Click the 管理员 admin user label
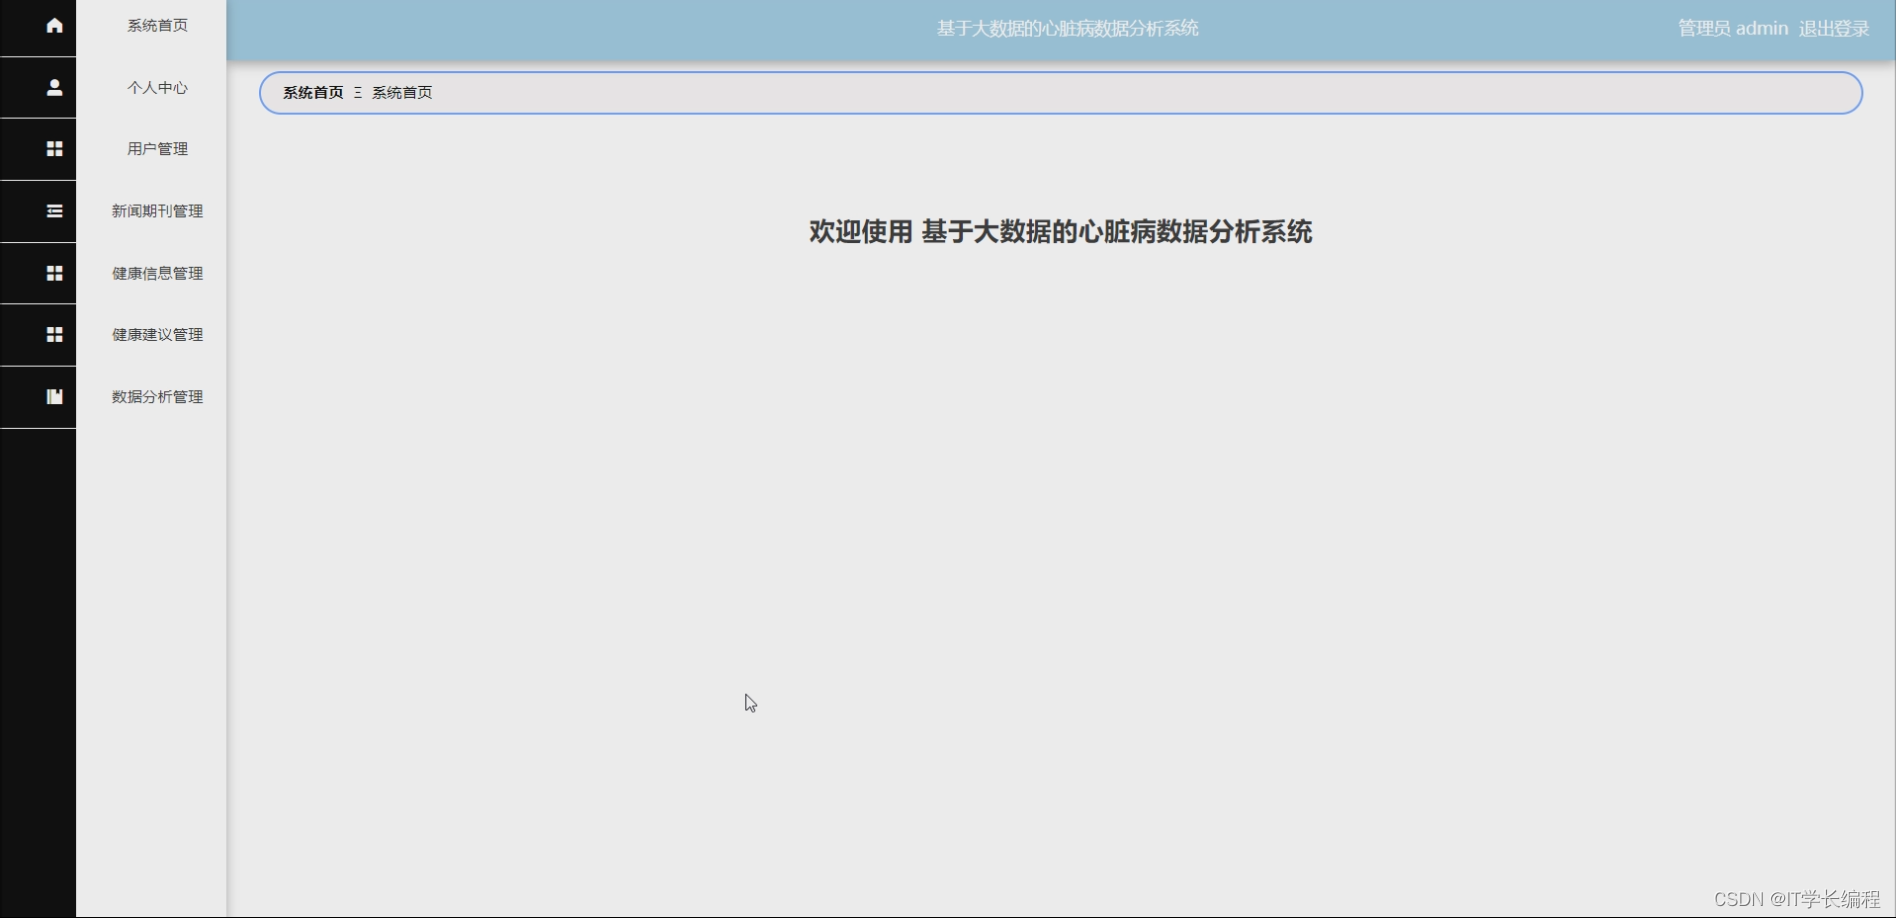 1733,29
